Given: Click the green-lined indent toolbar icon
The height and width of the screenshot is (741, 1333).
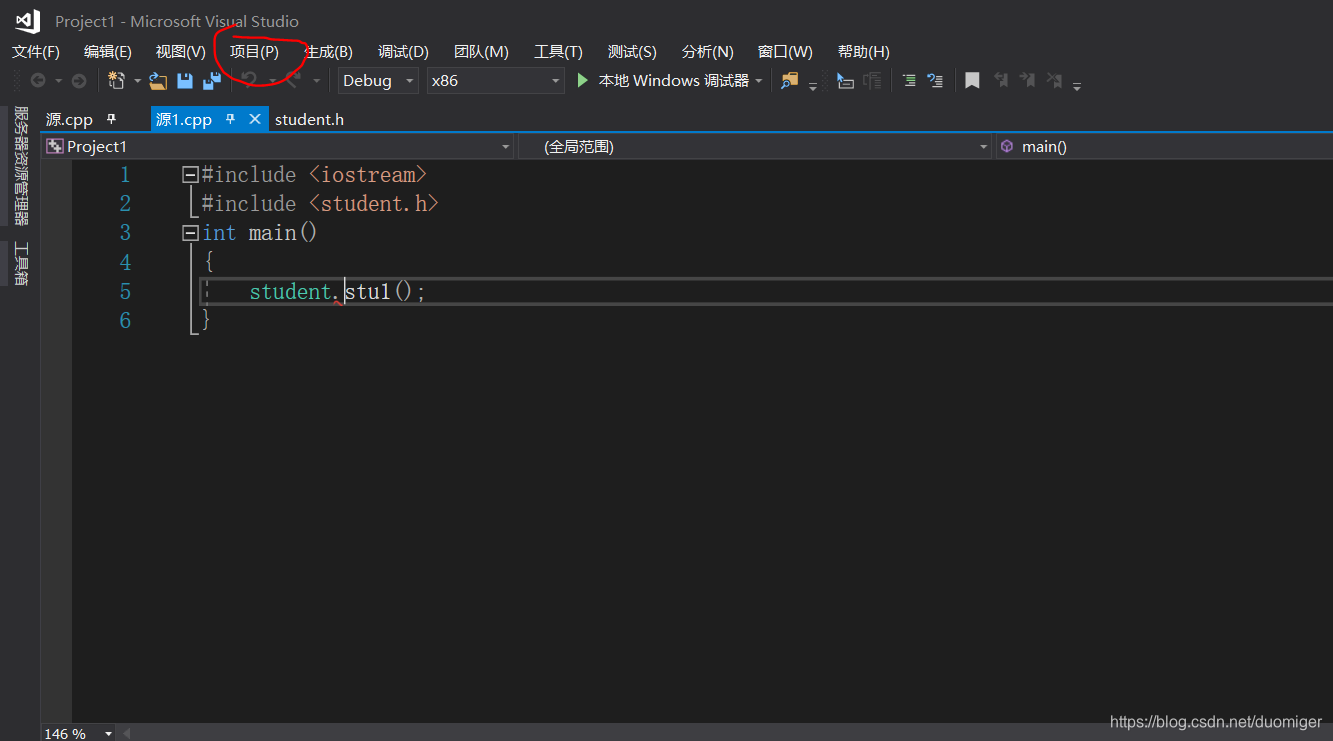Looking at the screenshot, I should pos(909,81).
